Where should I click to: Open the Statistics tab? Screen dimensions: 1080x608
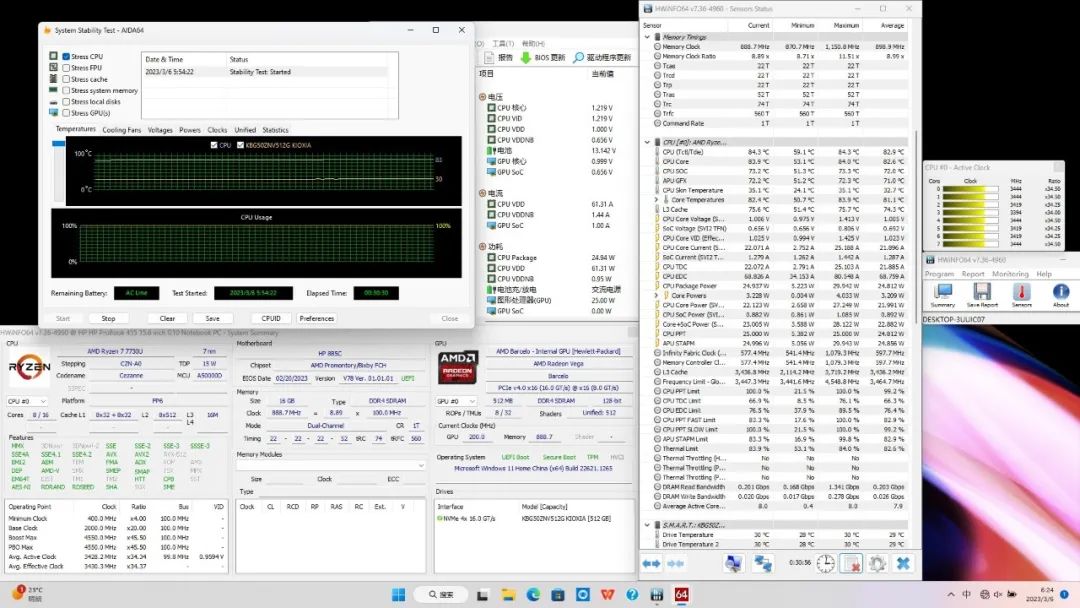[x=275, y=130]
